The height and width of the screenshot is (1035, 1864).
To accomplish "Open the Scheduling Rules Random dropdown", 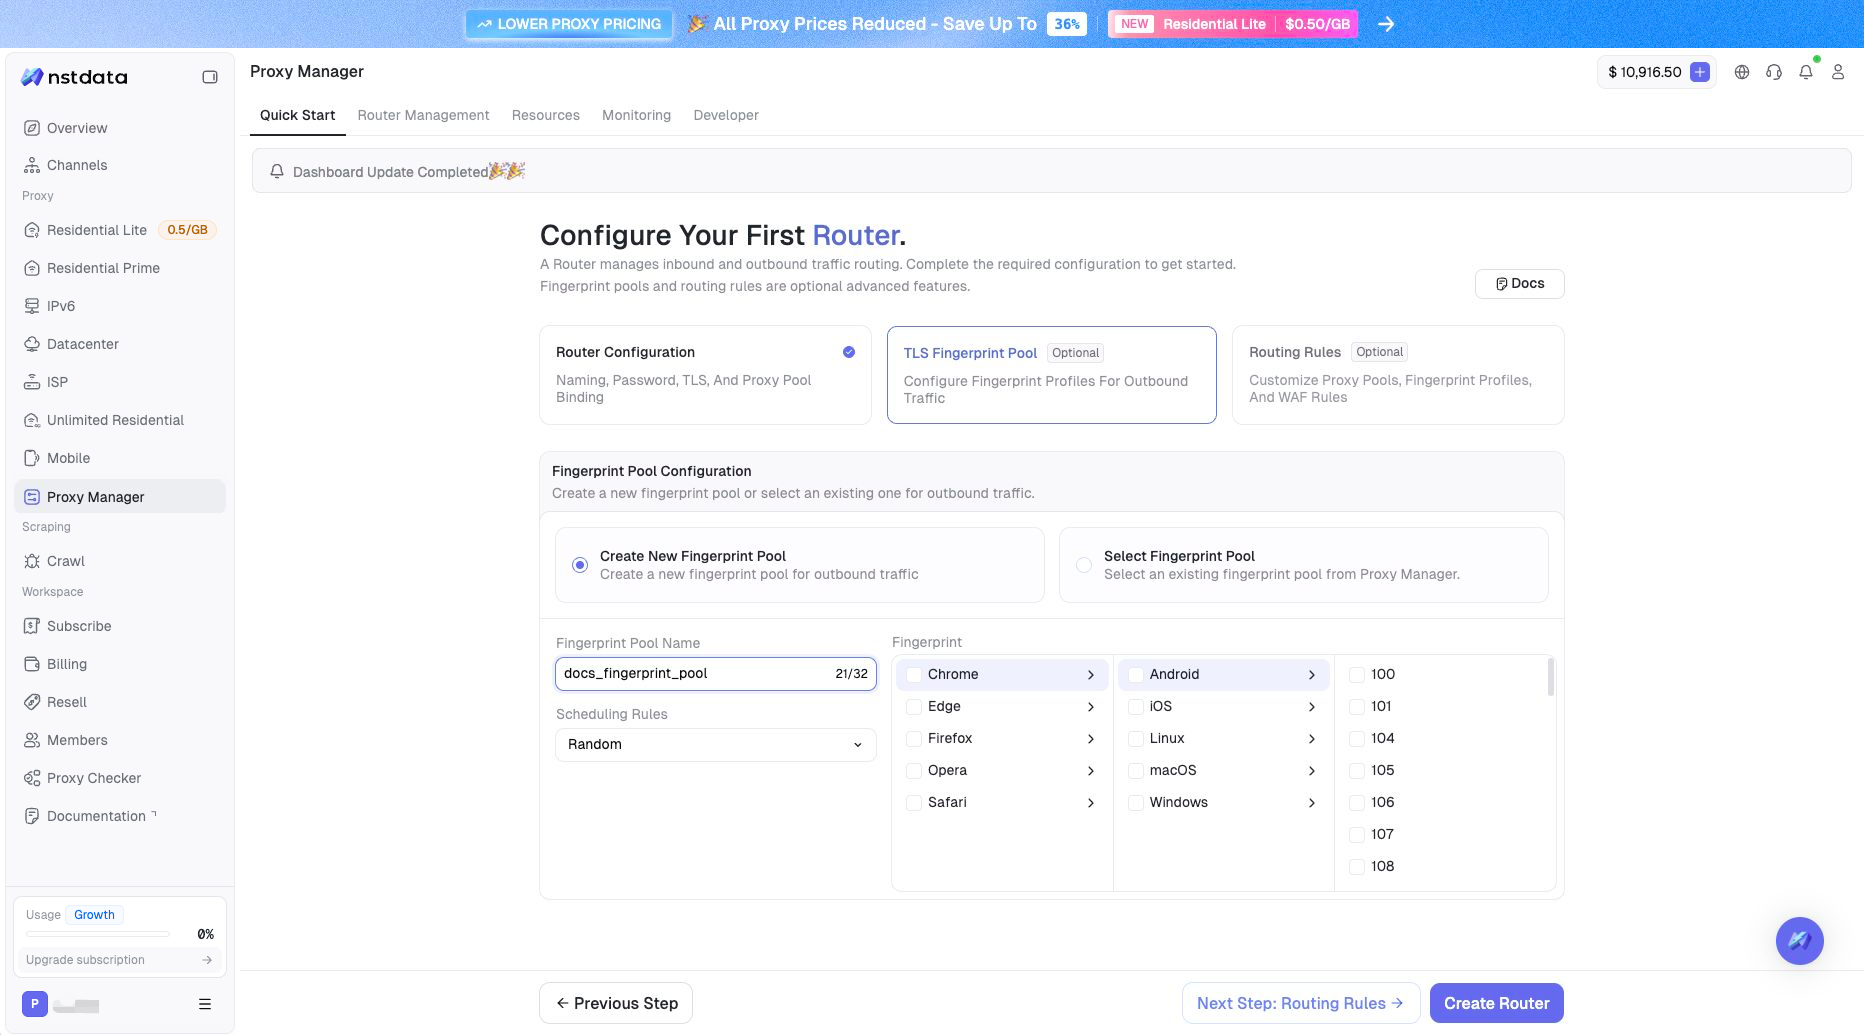I will (716, 745).
